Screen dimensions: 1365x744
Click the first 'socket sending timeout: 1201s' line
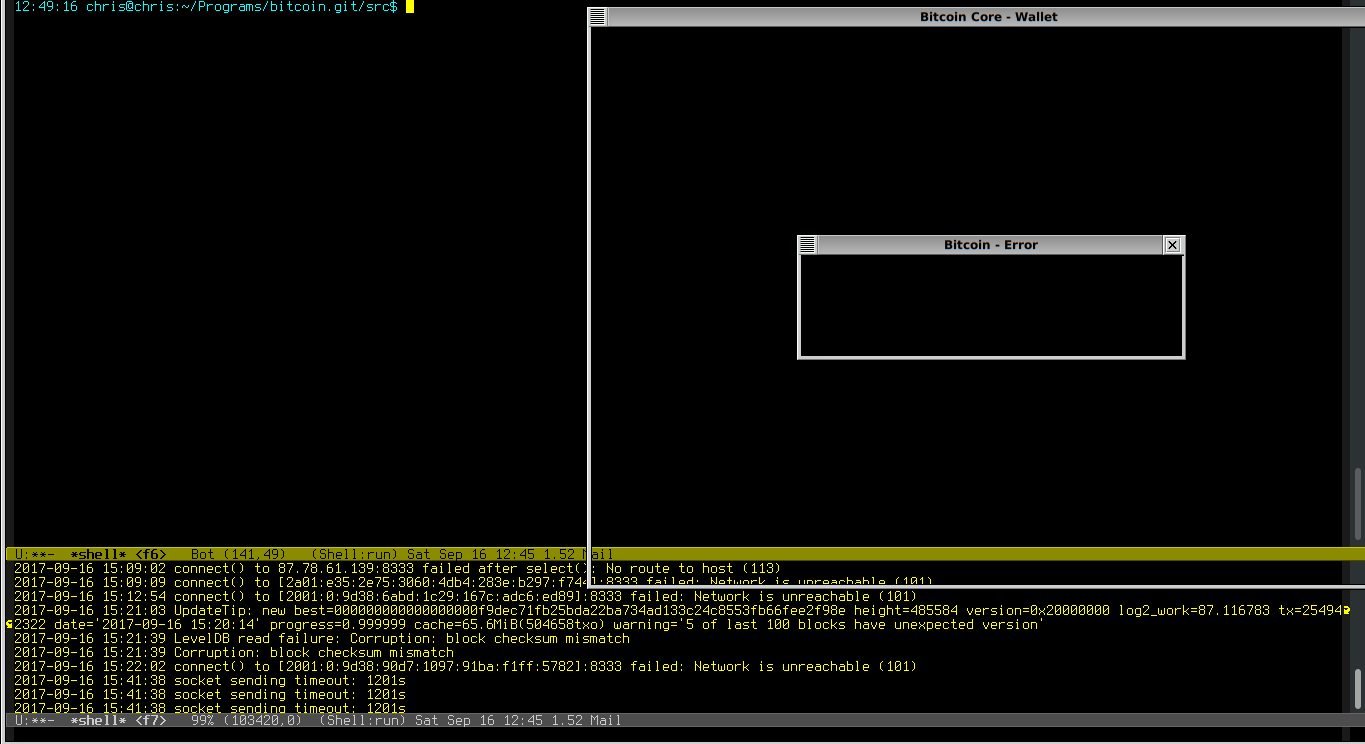(x=210, y=680)
